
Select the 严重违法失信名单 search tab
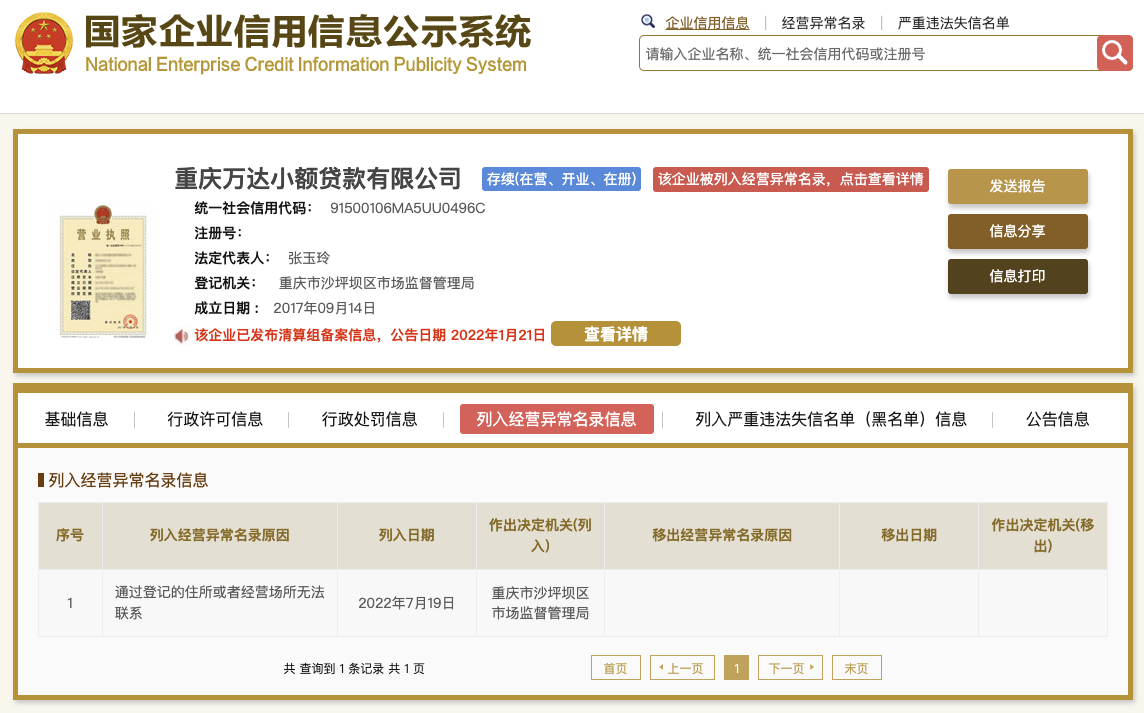point(953,23)
